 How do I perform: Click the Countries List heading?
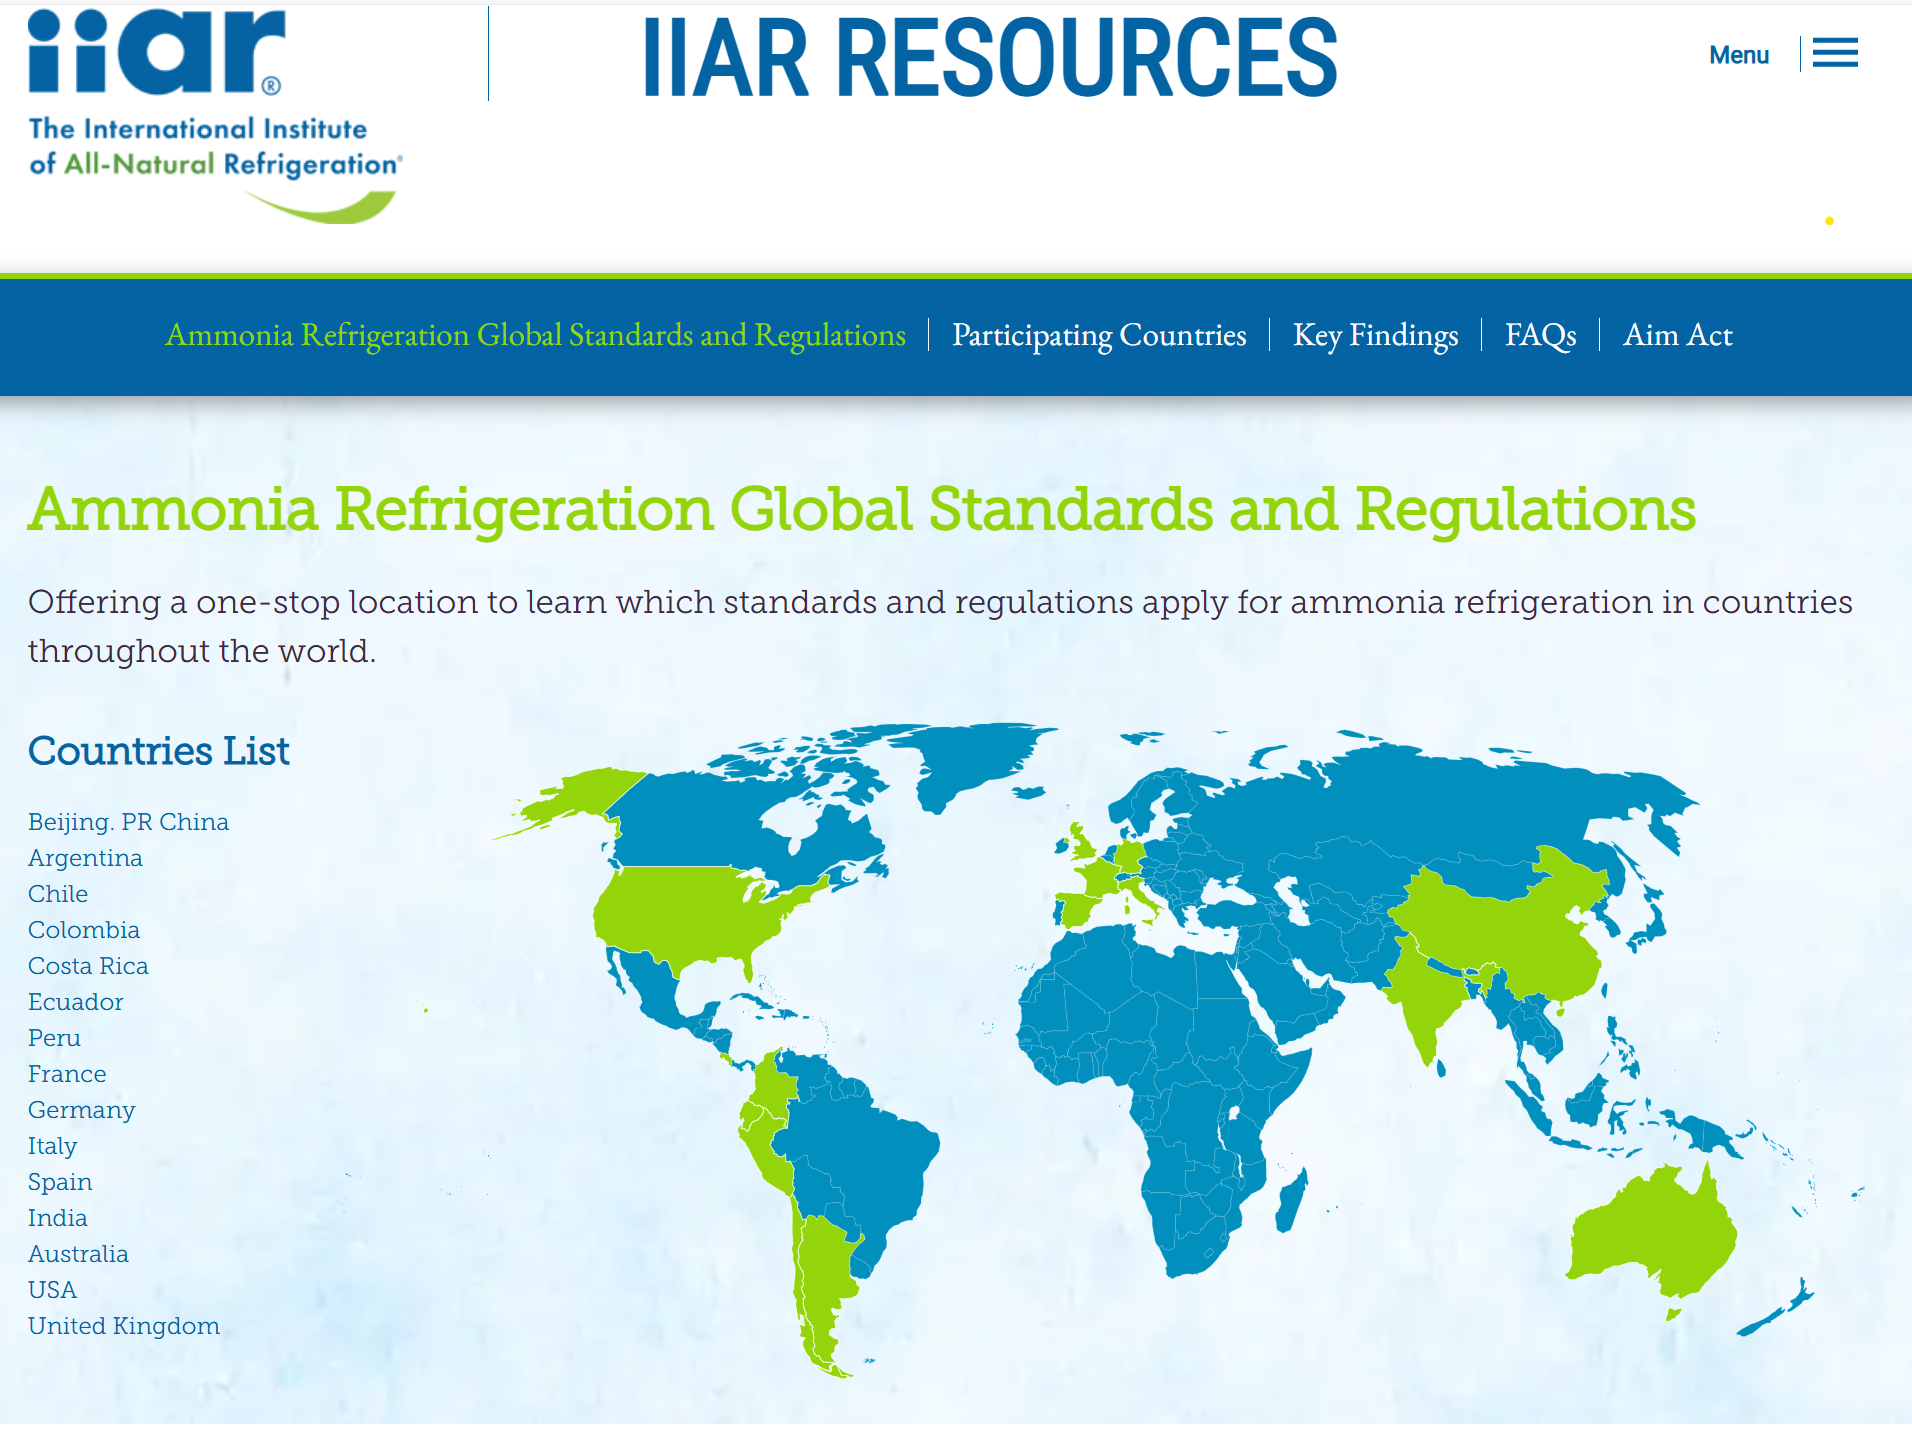[x=158, y=751]
